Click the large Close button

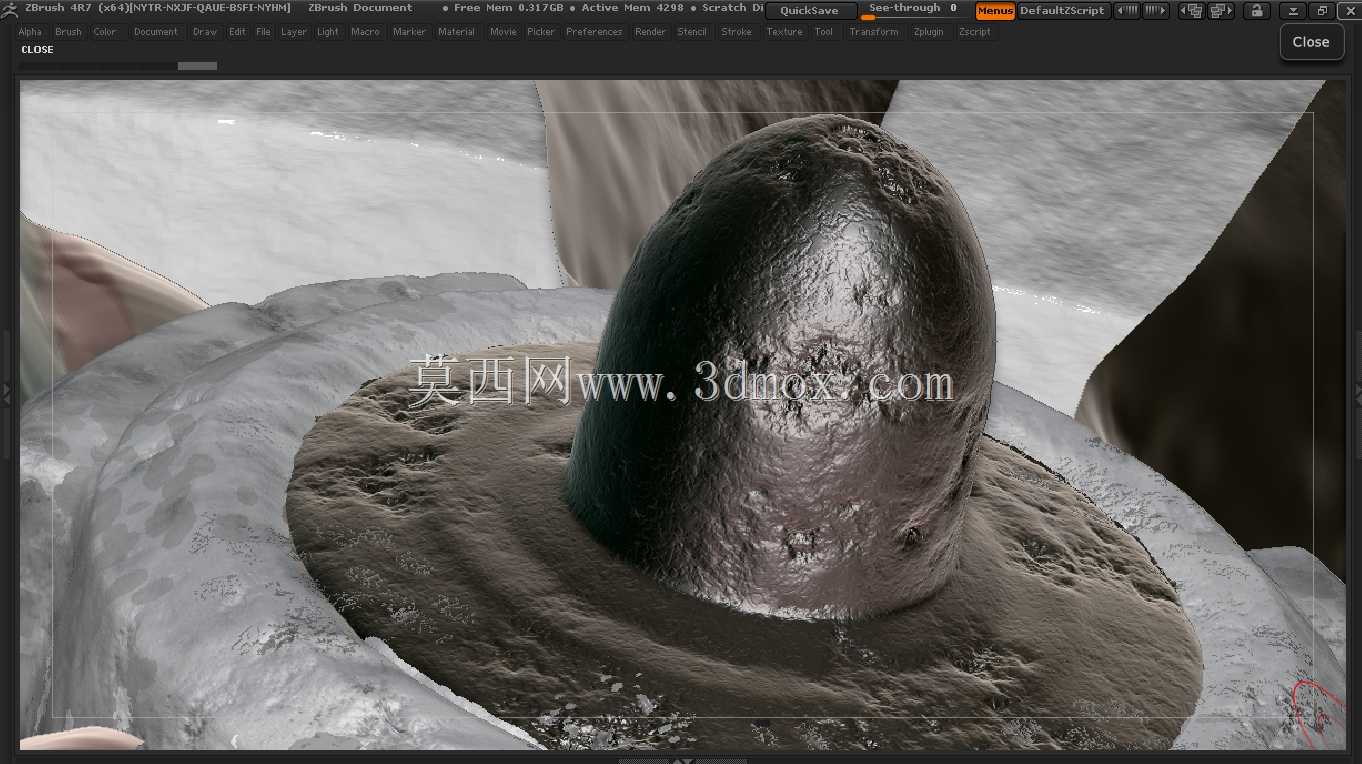tap(1311, 42)
